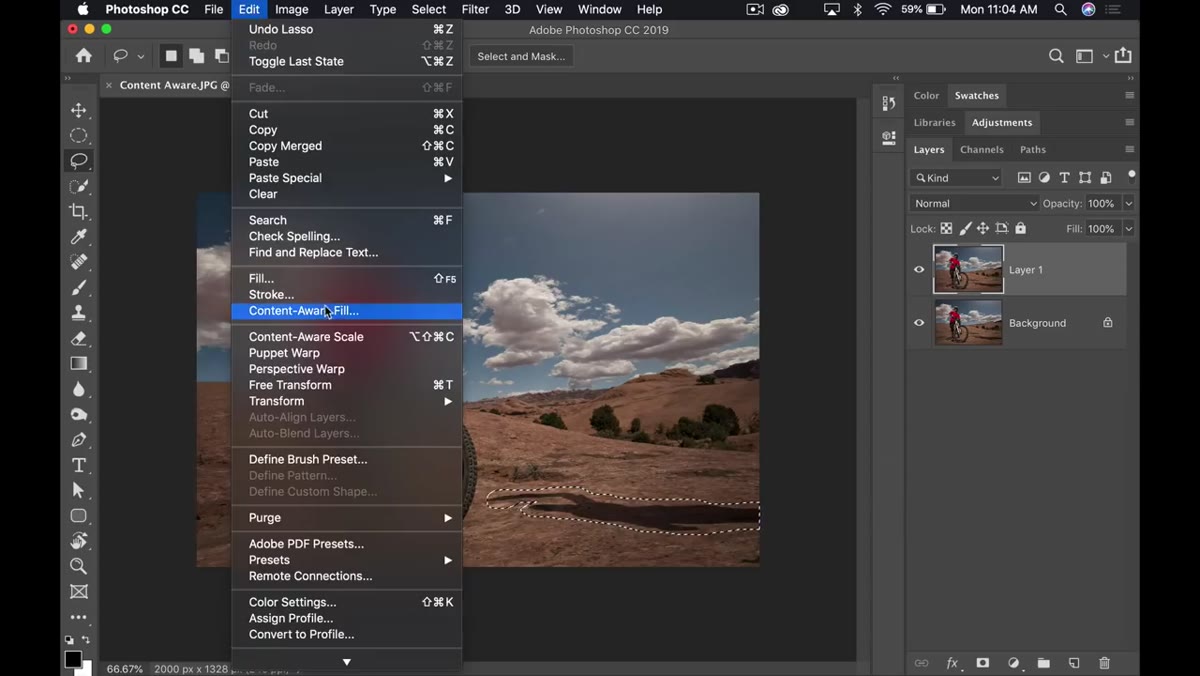Select the Layer 1 thumbnail
The height and width of the screenshot is (676, 1200).
pos(968,269)
